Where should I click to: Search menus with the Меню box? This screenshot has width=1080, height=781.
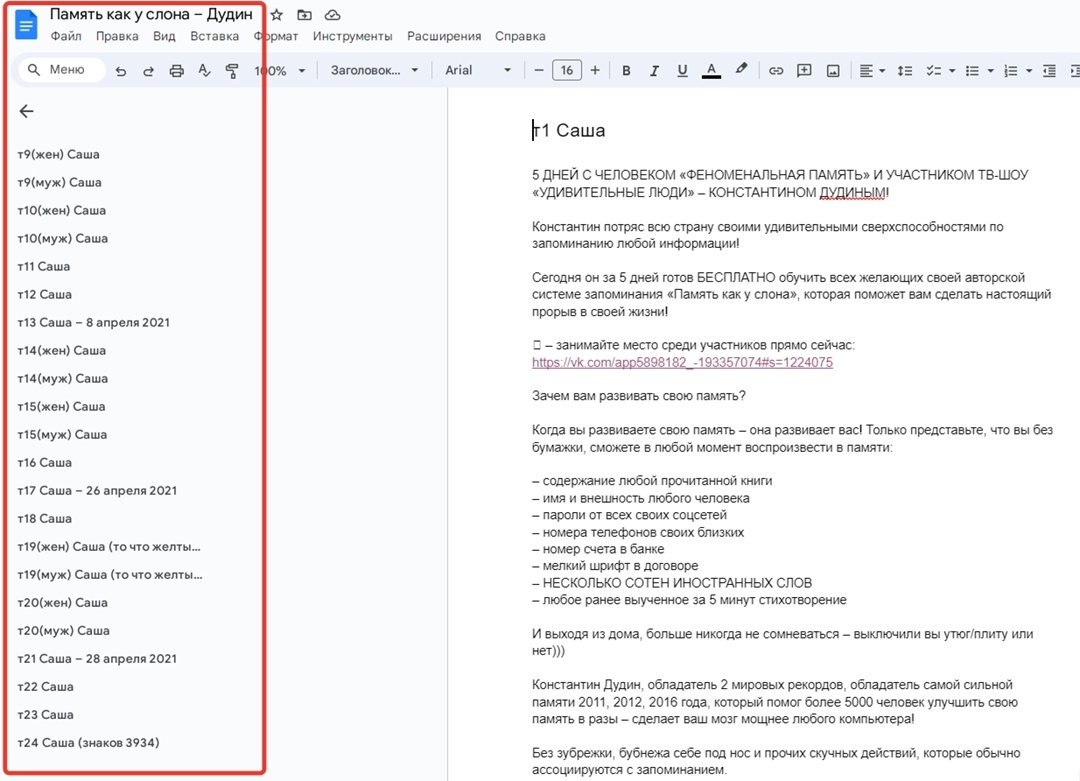pyautogui.click(x=61, y=70)
